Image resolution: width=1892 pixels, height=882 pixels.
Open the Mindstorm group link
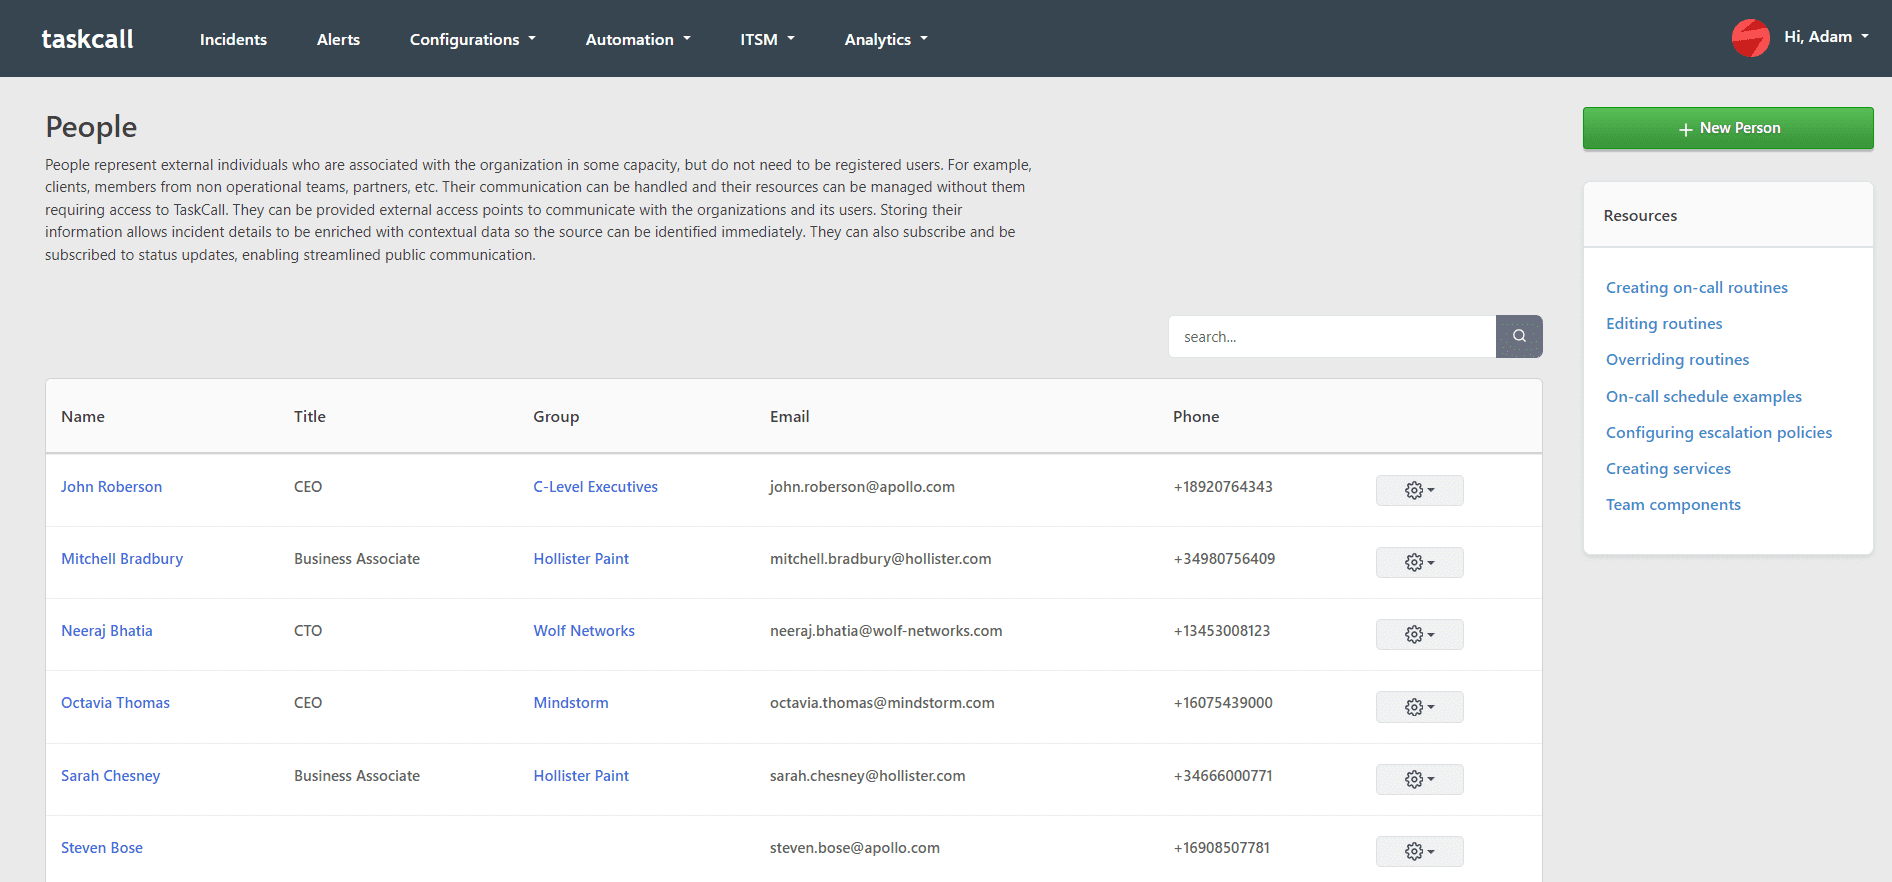click(x=571, y=703)
